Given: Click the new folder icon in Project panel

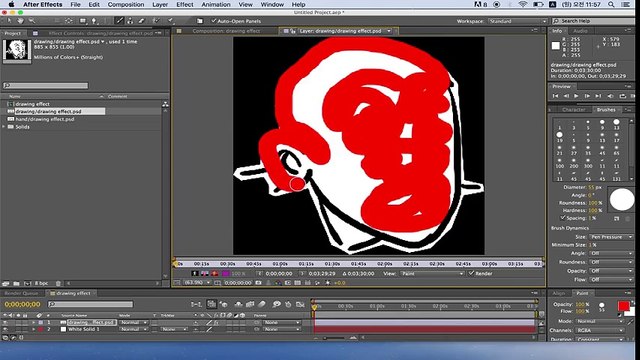Looking at the screenshot, I should pyautogui.click(x=16, y=283).
